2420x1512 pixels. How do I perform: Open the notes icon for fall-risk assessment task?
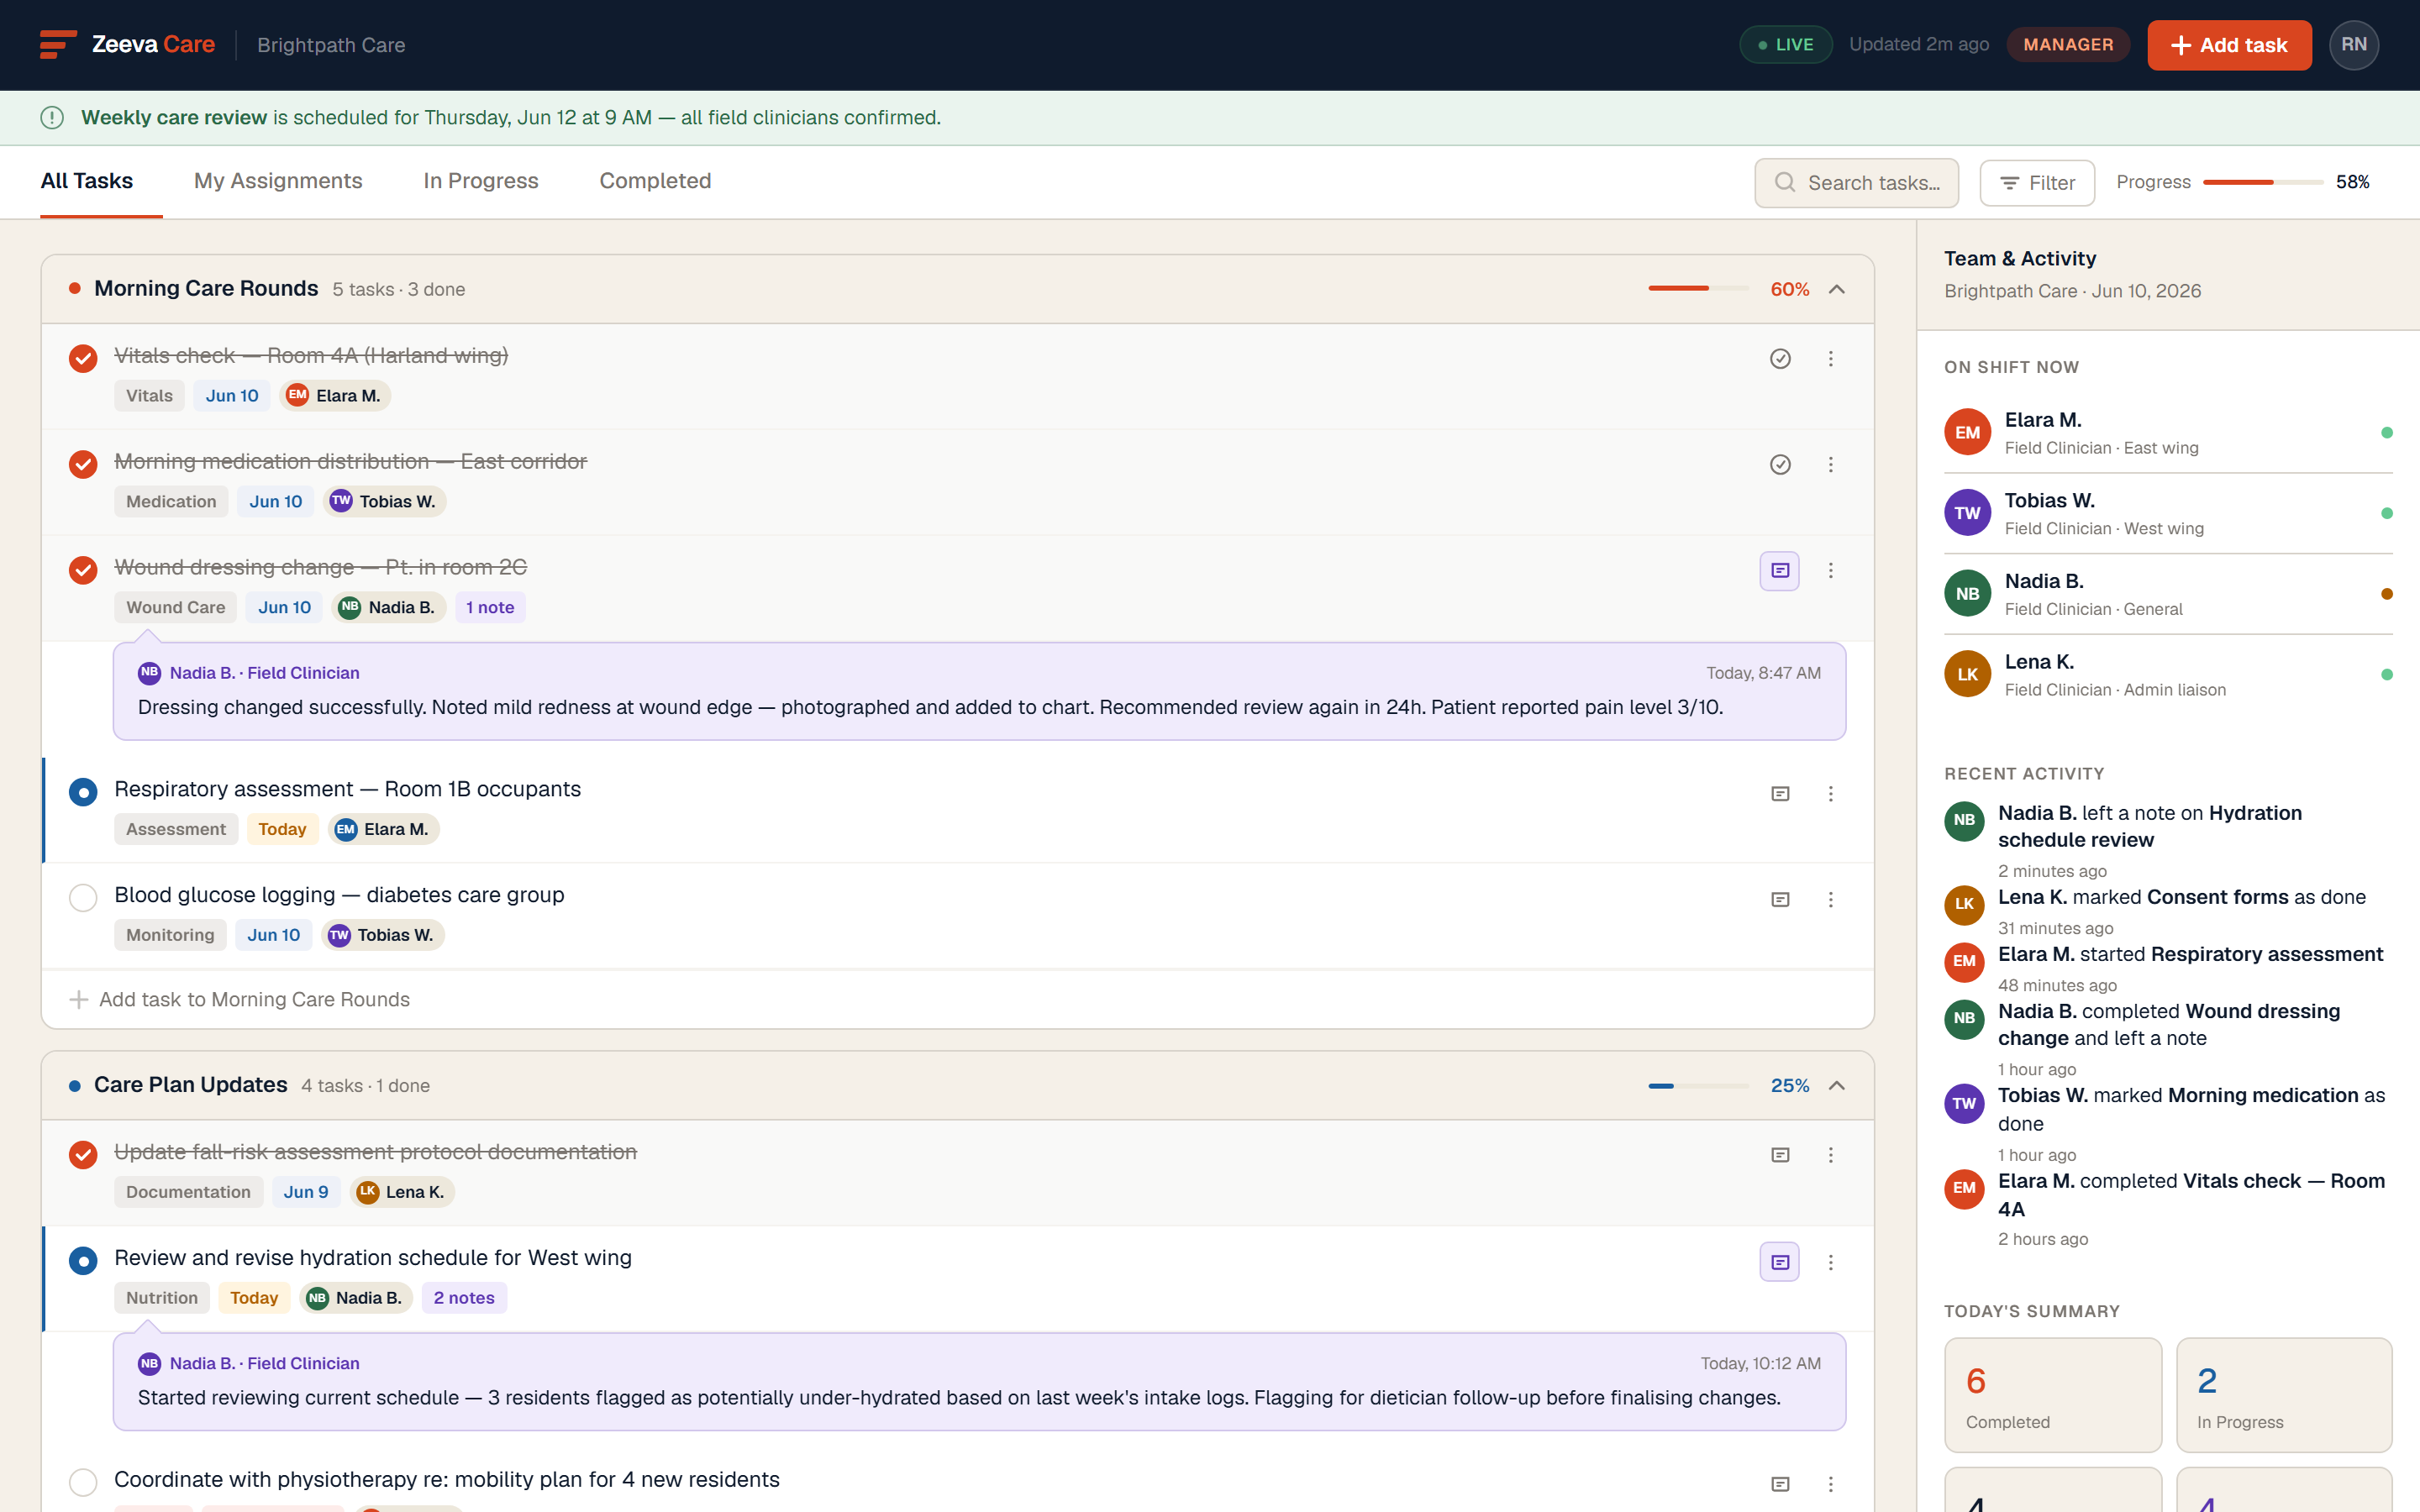click(x=1780, y=1155)
